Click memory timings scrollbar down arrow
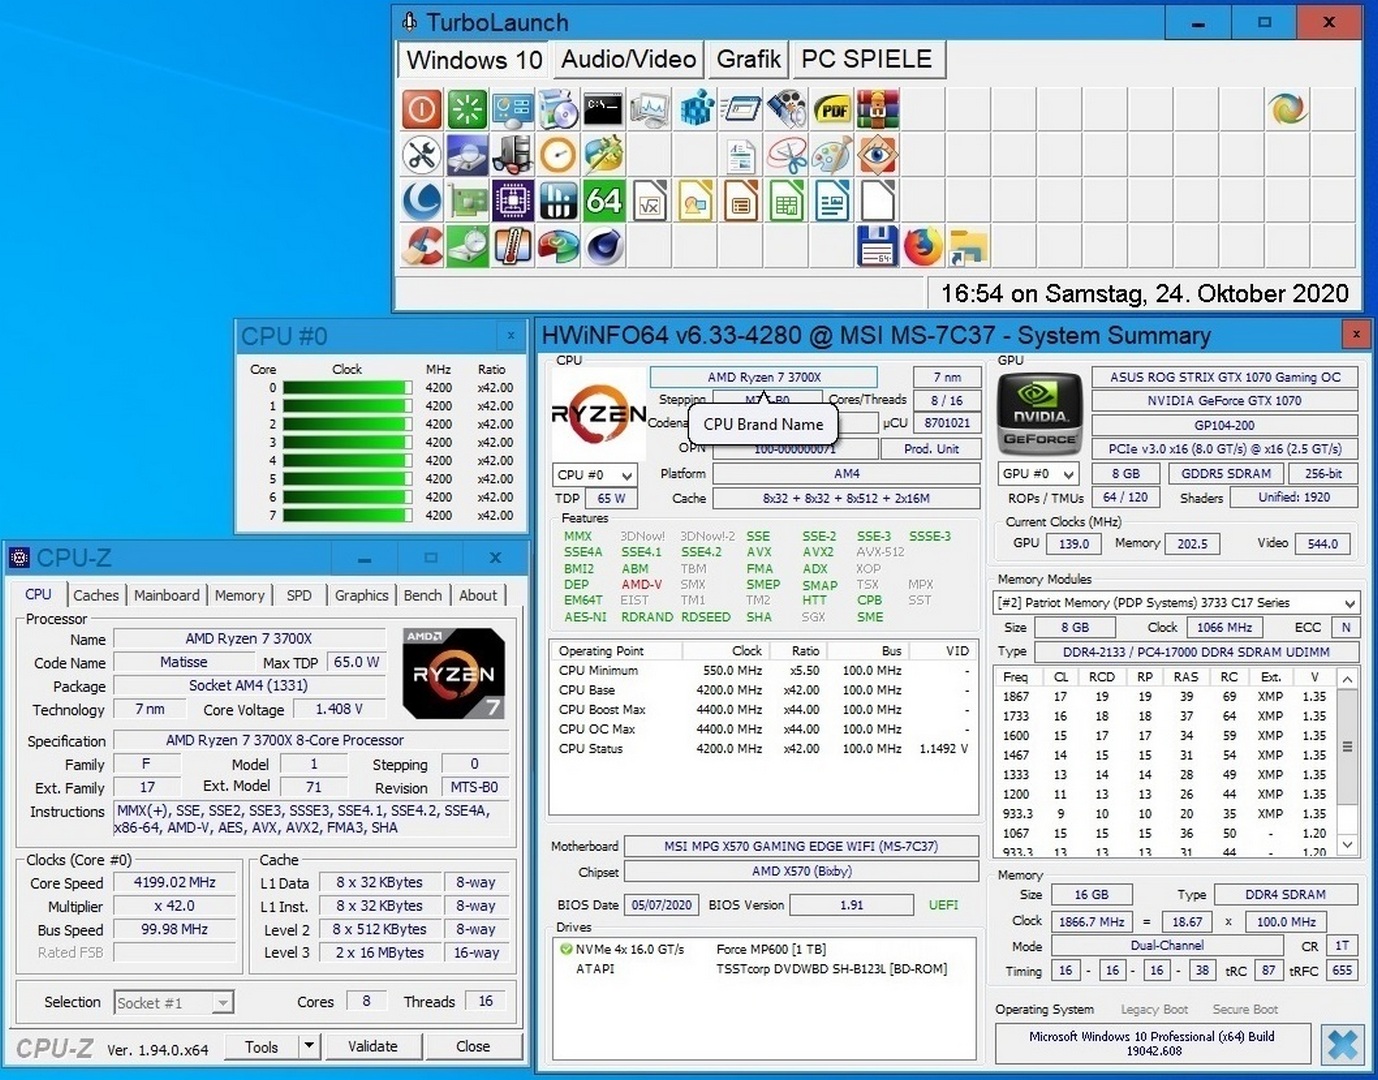Viewport: 1378px width, 1080px height. pos(1347,844)
